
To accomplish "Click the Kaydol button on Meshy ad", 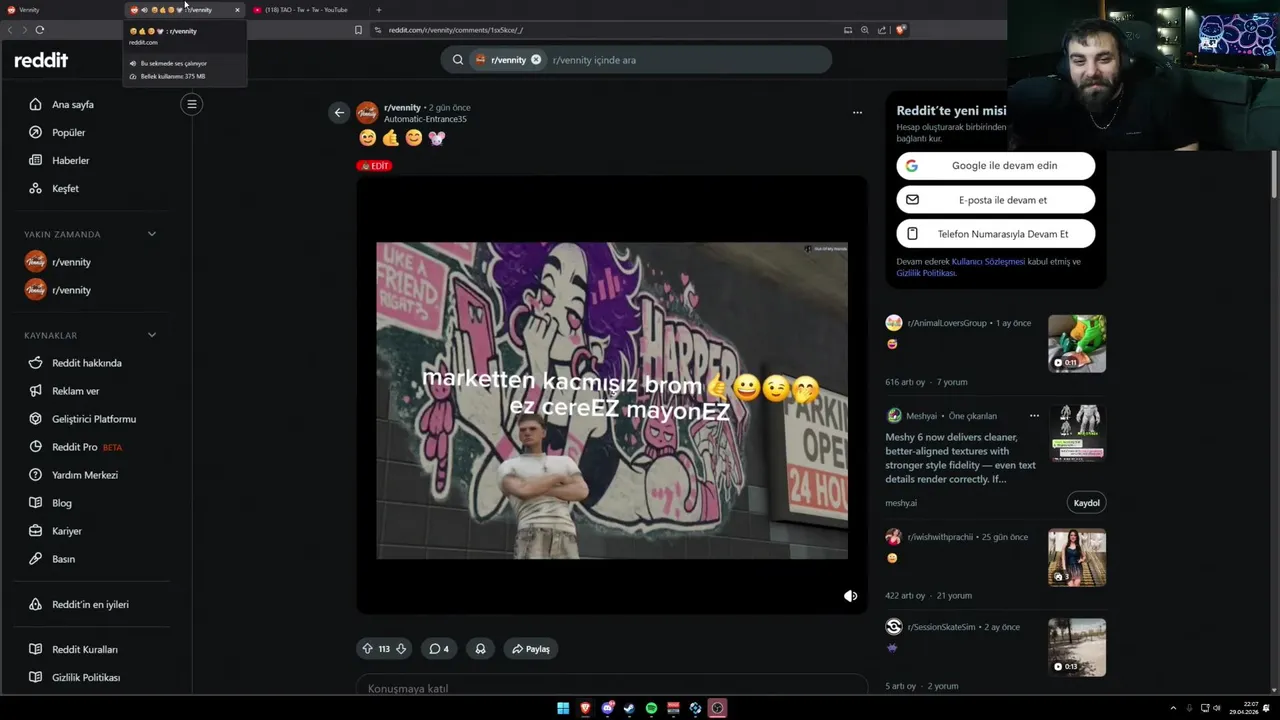I will click(1086, 503).
